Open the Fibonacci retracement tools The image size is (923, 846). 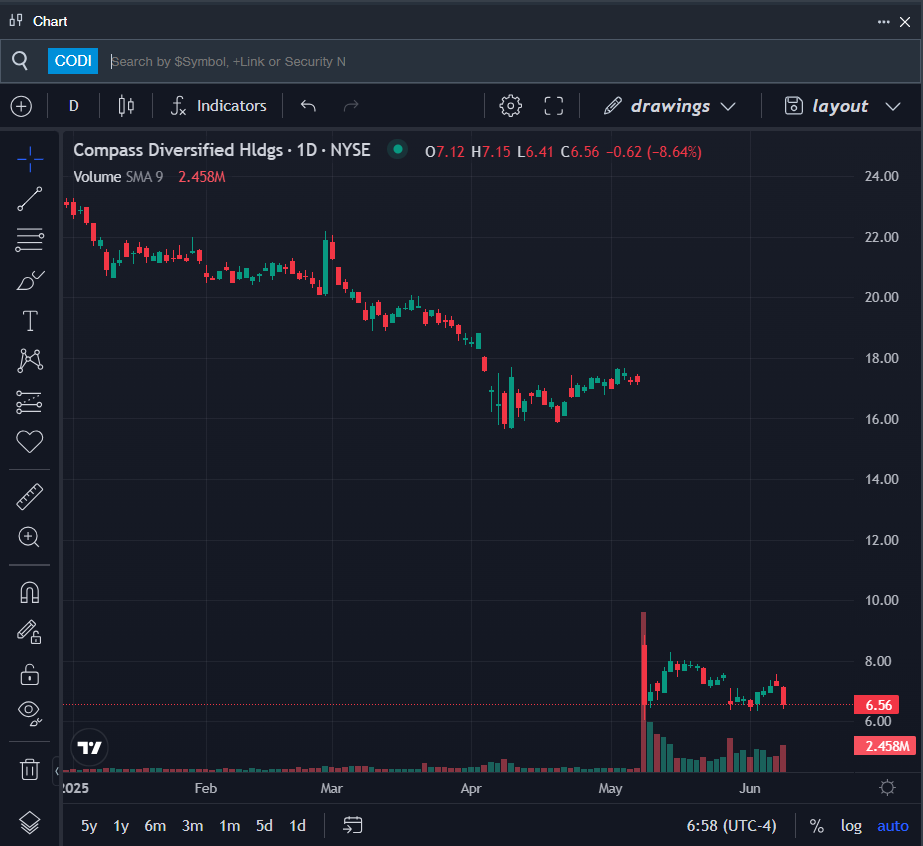pos(29,240)
